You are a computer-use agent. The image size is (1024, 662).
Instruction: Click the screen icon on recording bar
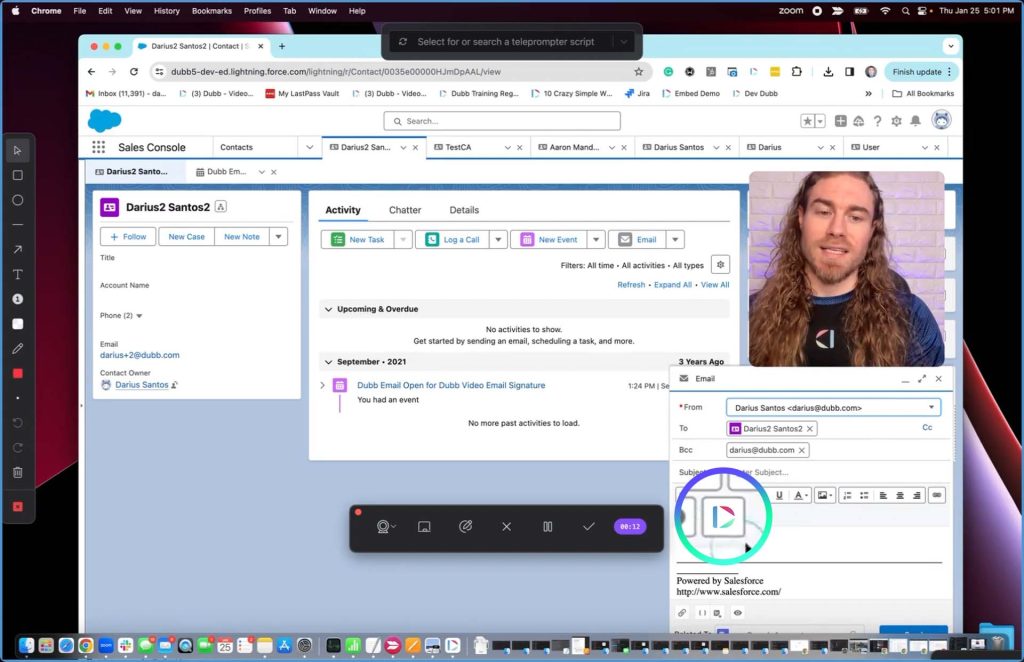click(424, 526)
